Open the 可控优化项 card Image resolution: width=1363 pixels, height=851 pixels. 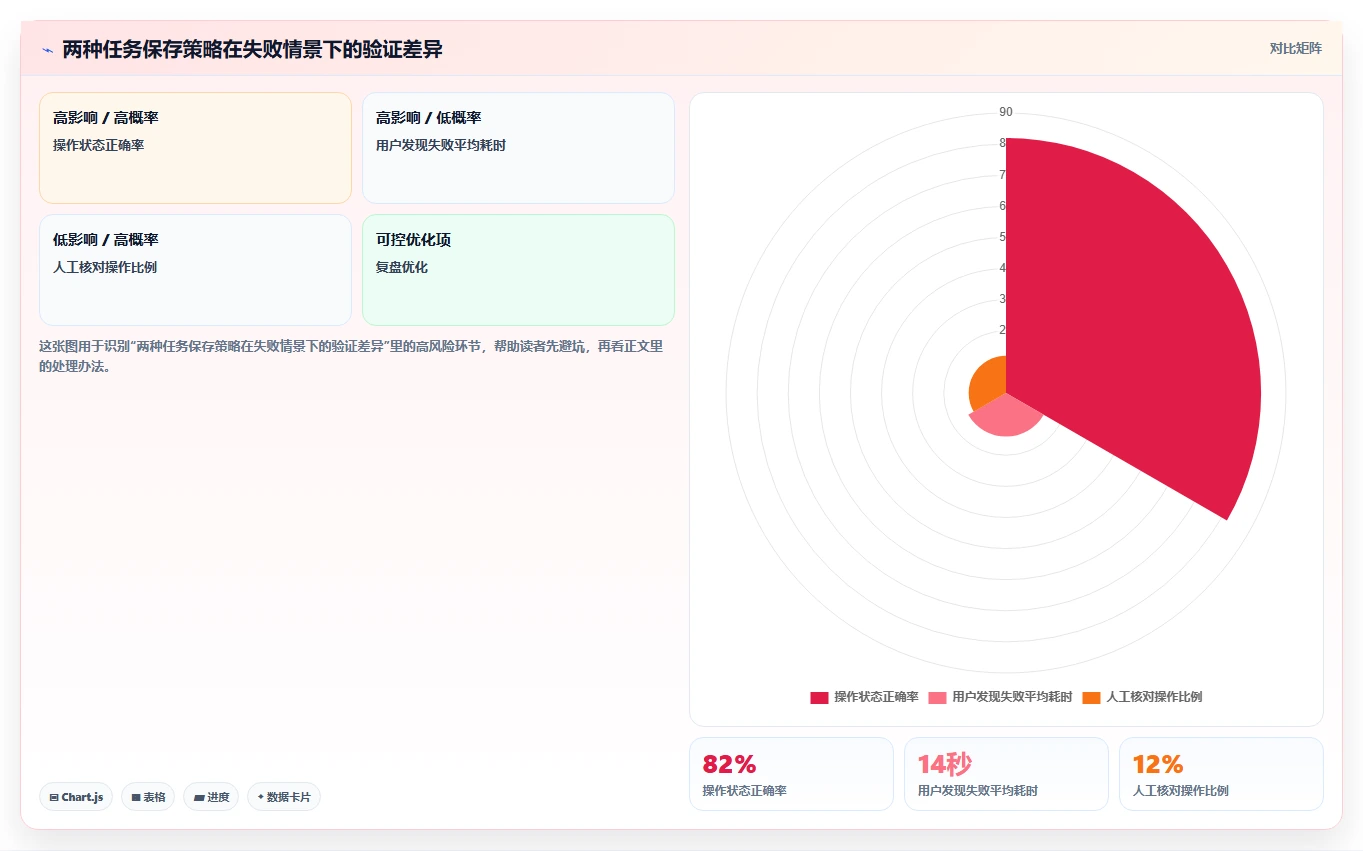pyautogui.click(x=518, y=270)
